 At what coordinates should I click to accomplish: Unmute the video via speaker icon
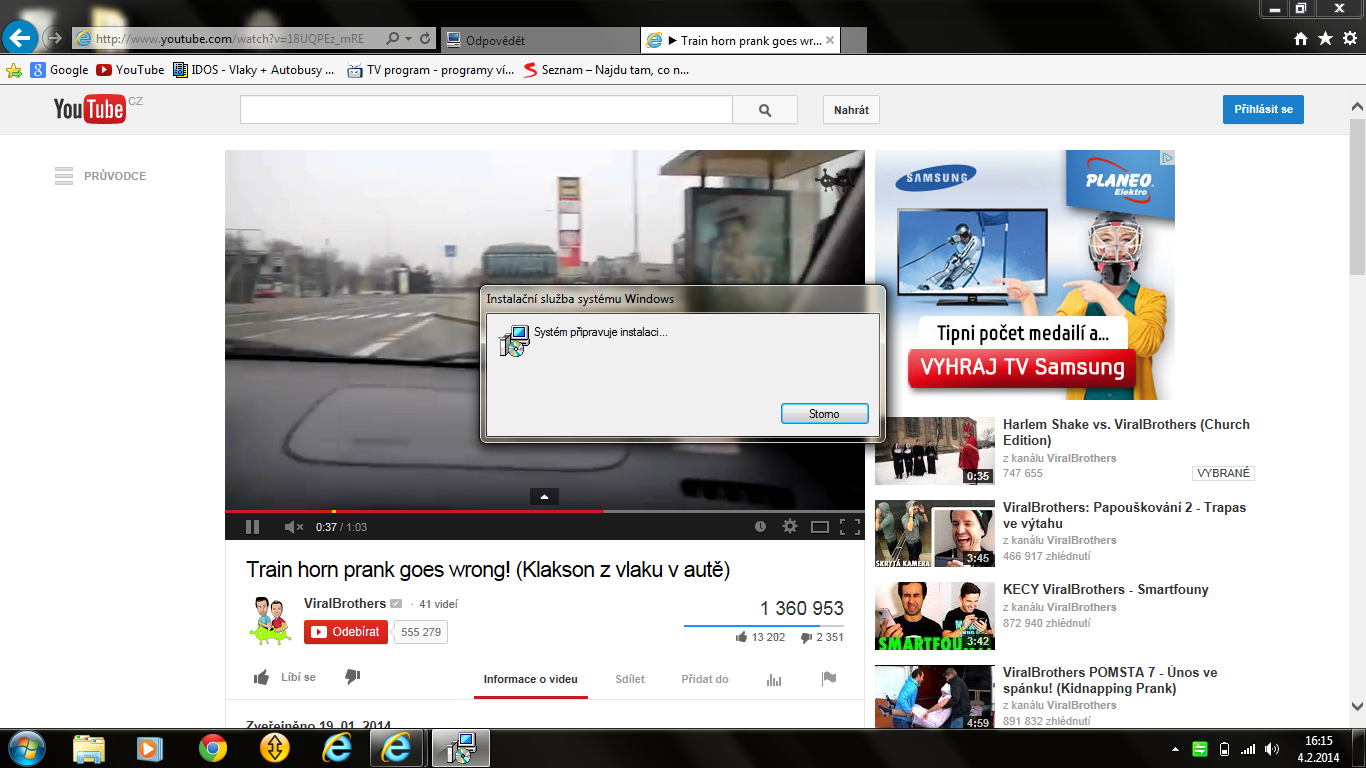coord(293,526)
